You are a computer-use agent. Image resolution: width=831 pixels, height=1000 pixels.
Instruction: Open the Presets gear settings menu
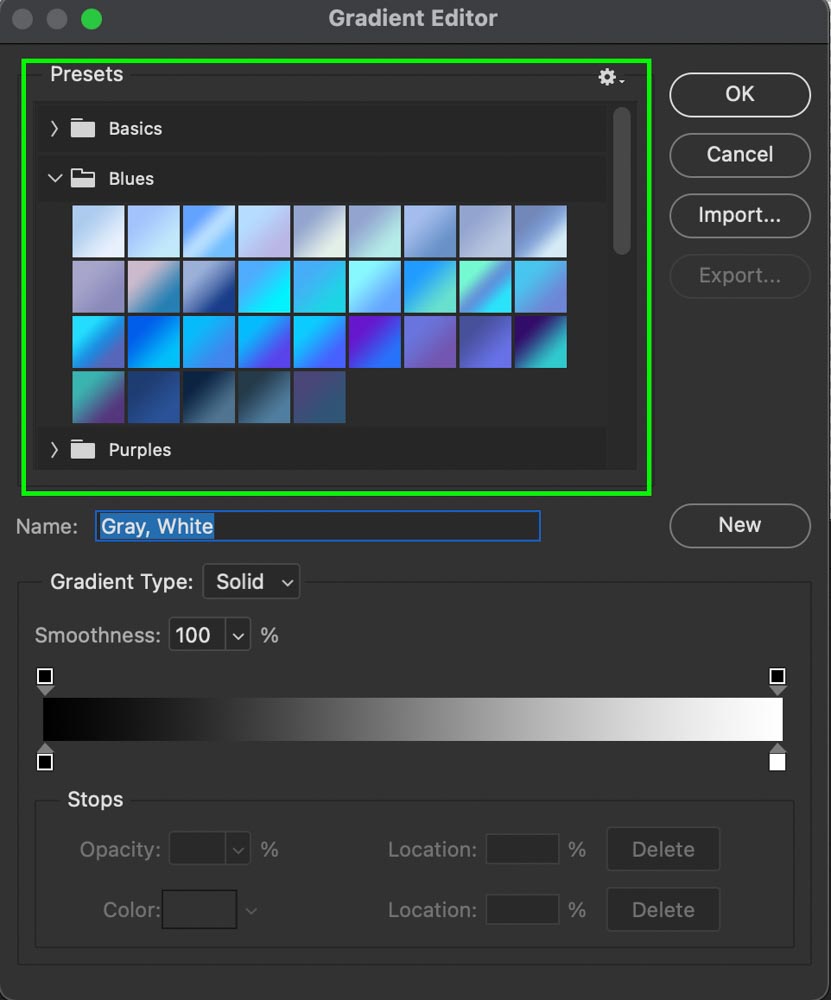click(x=611, y=77)
